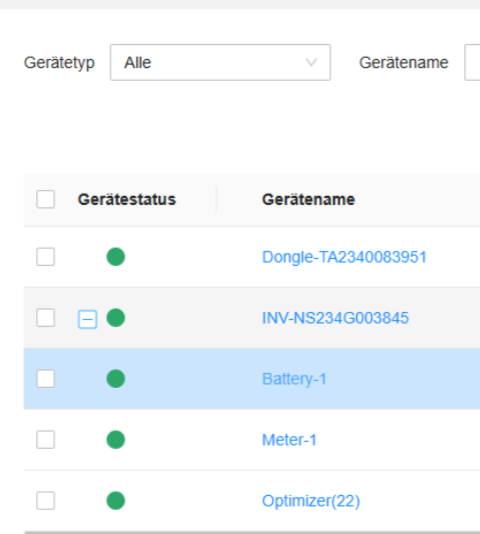The image size is (480, 534).
Task: Select the checkbox for INV-NS234G003845 row
Action: pyautogui.click(x=46, y=318)
